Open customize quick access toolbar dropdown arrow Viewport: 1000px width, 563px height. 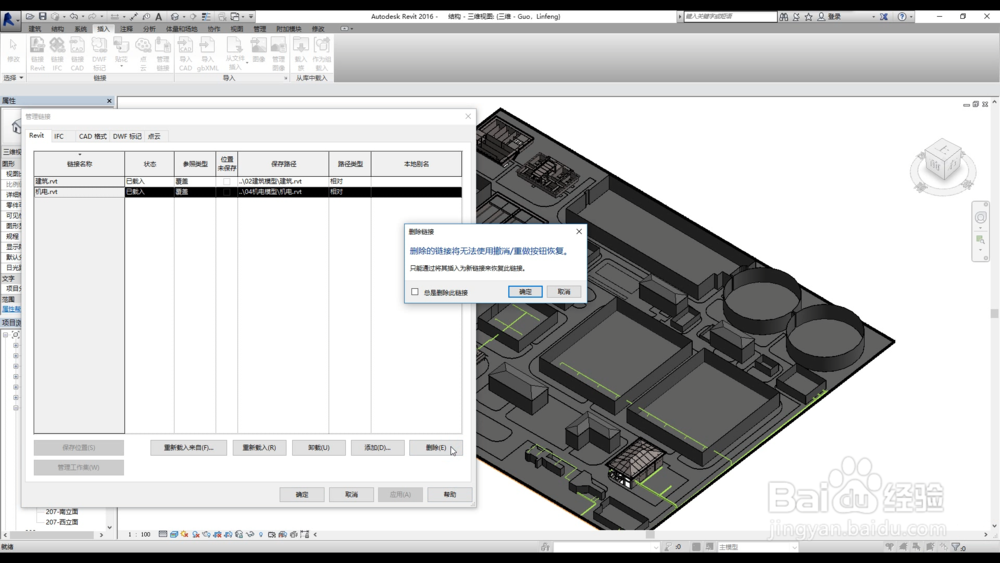(251, 17)
